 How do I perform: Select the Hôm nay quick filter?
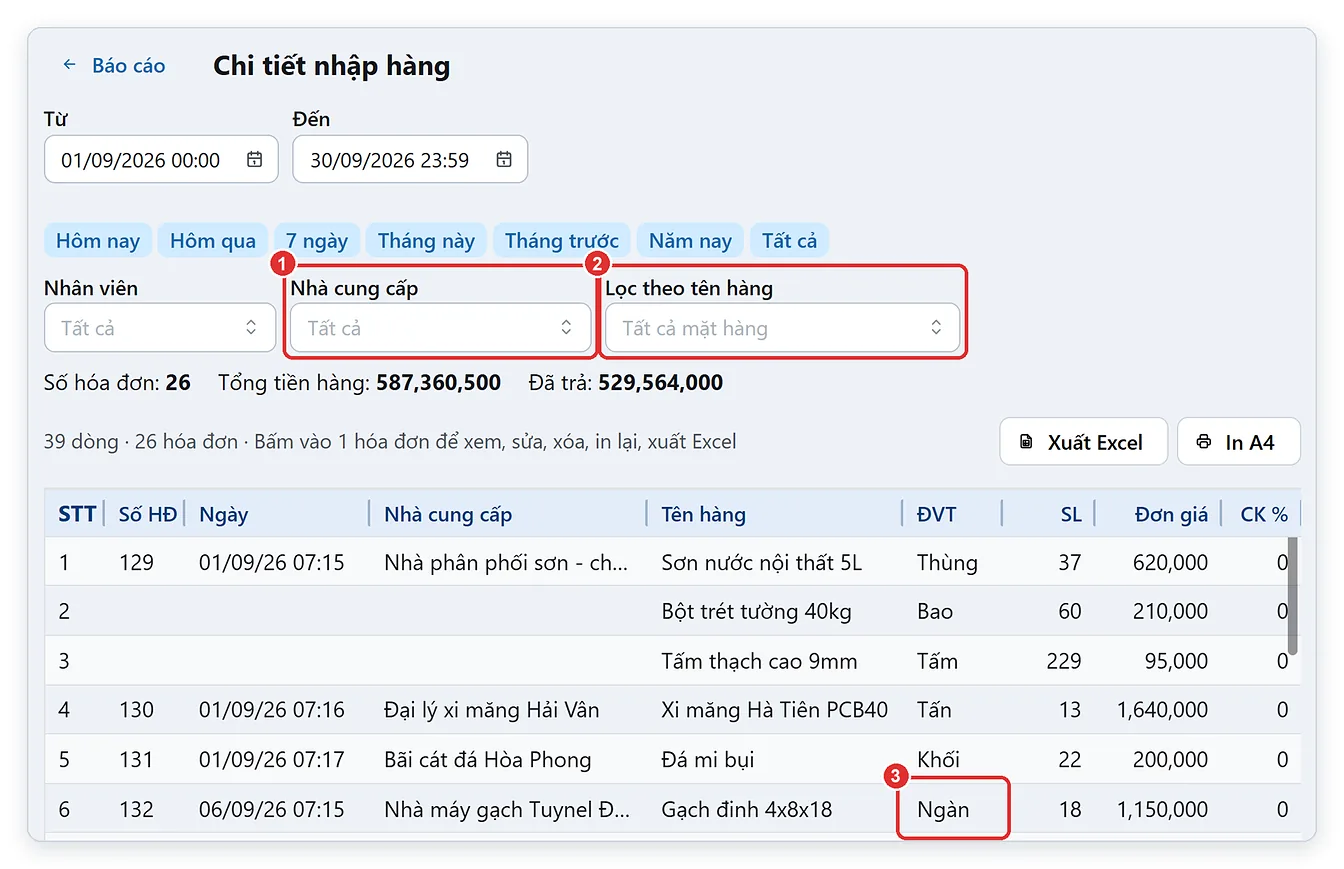tap(98, 241)
